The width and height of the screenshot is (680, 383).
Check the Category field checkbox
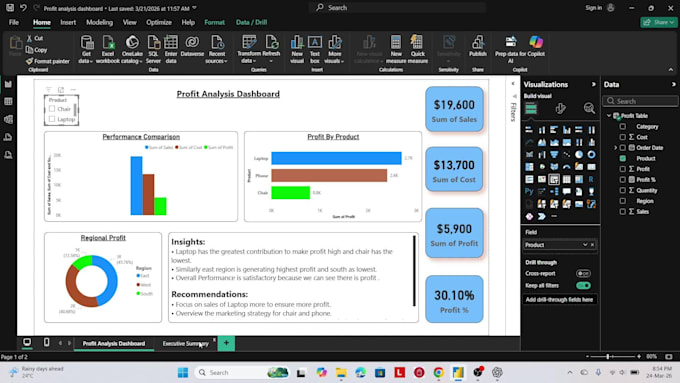click(x=623, y=127)
